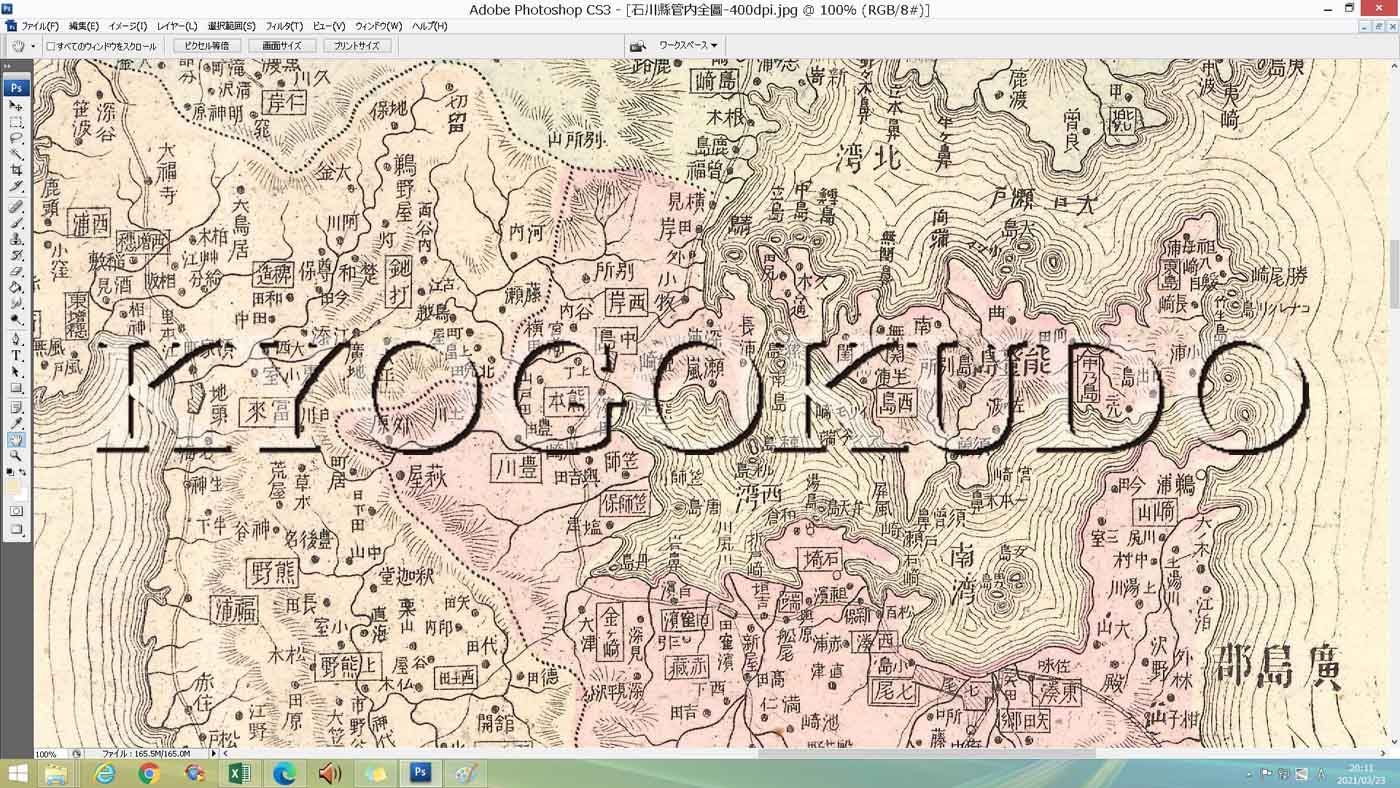
Task: Open the Help menu
Action: 430,26
